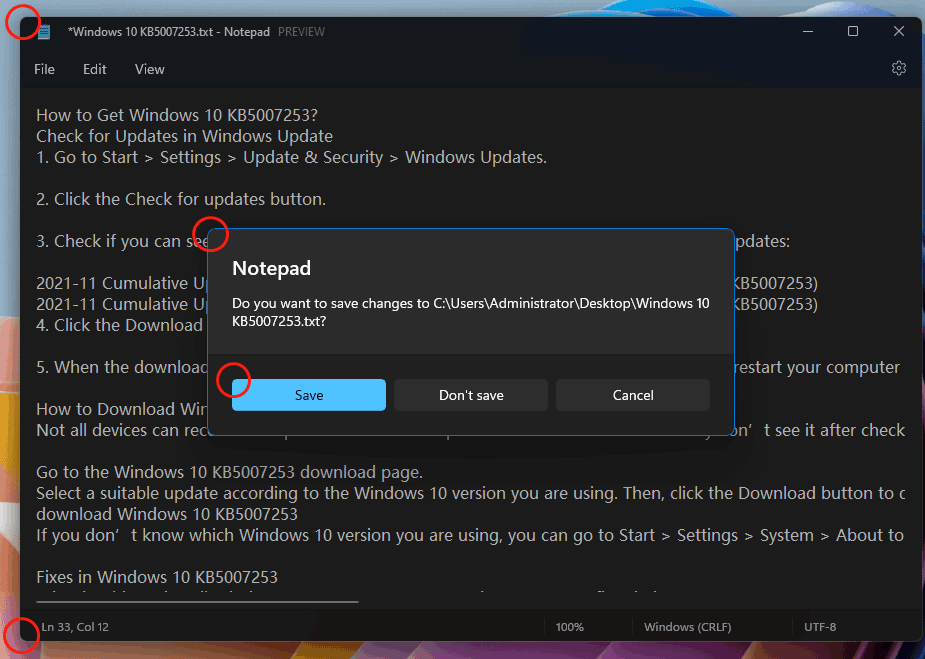
Task: Open the View menu
Action: pos(149,69)
